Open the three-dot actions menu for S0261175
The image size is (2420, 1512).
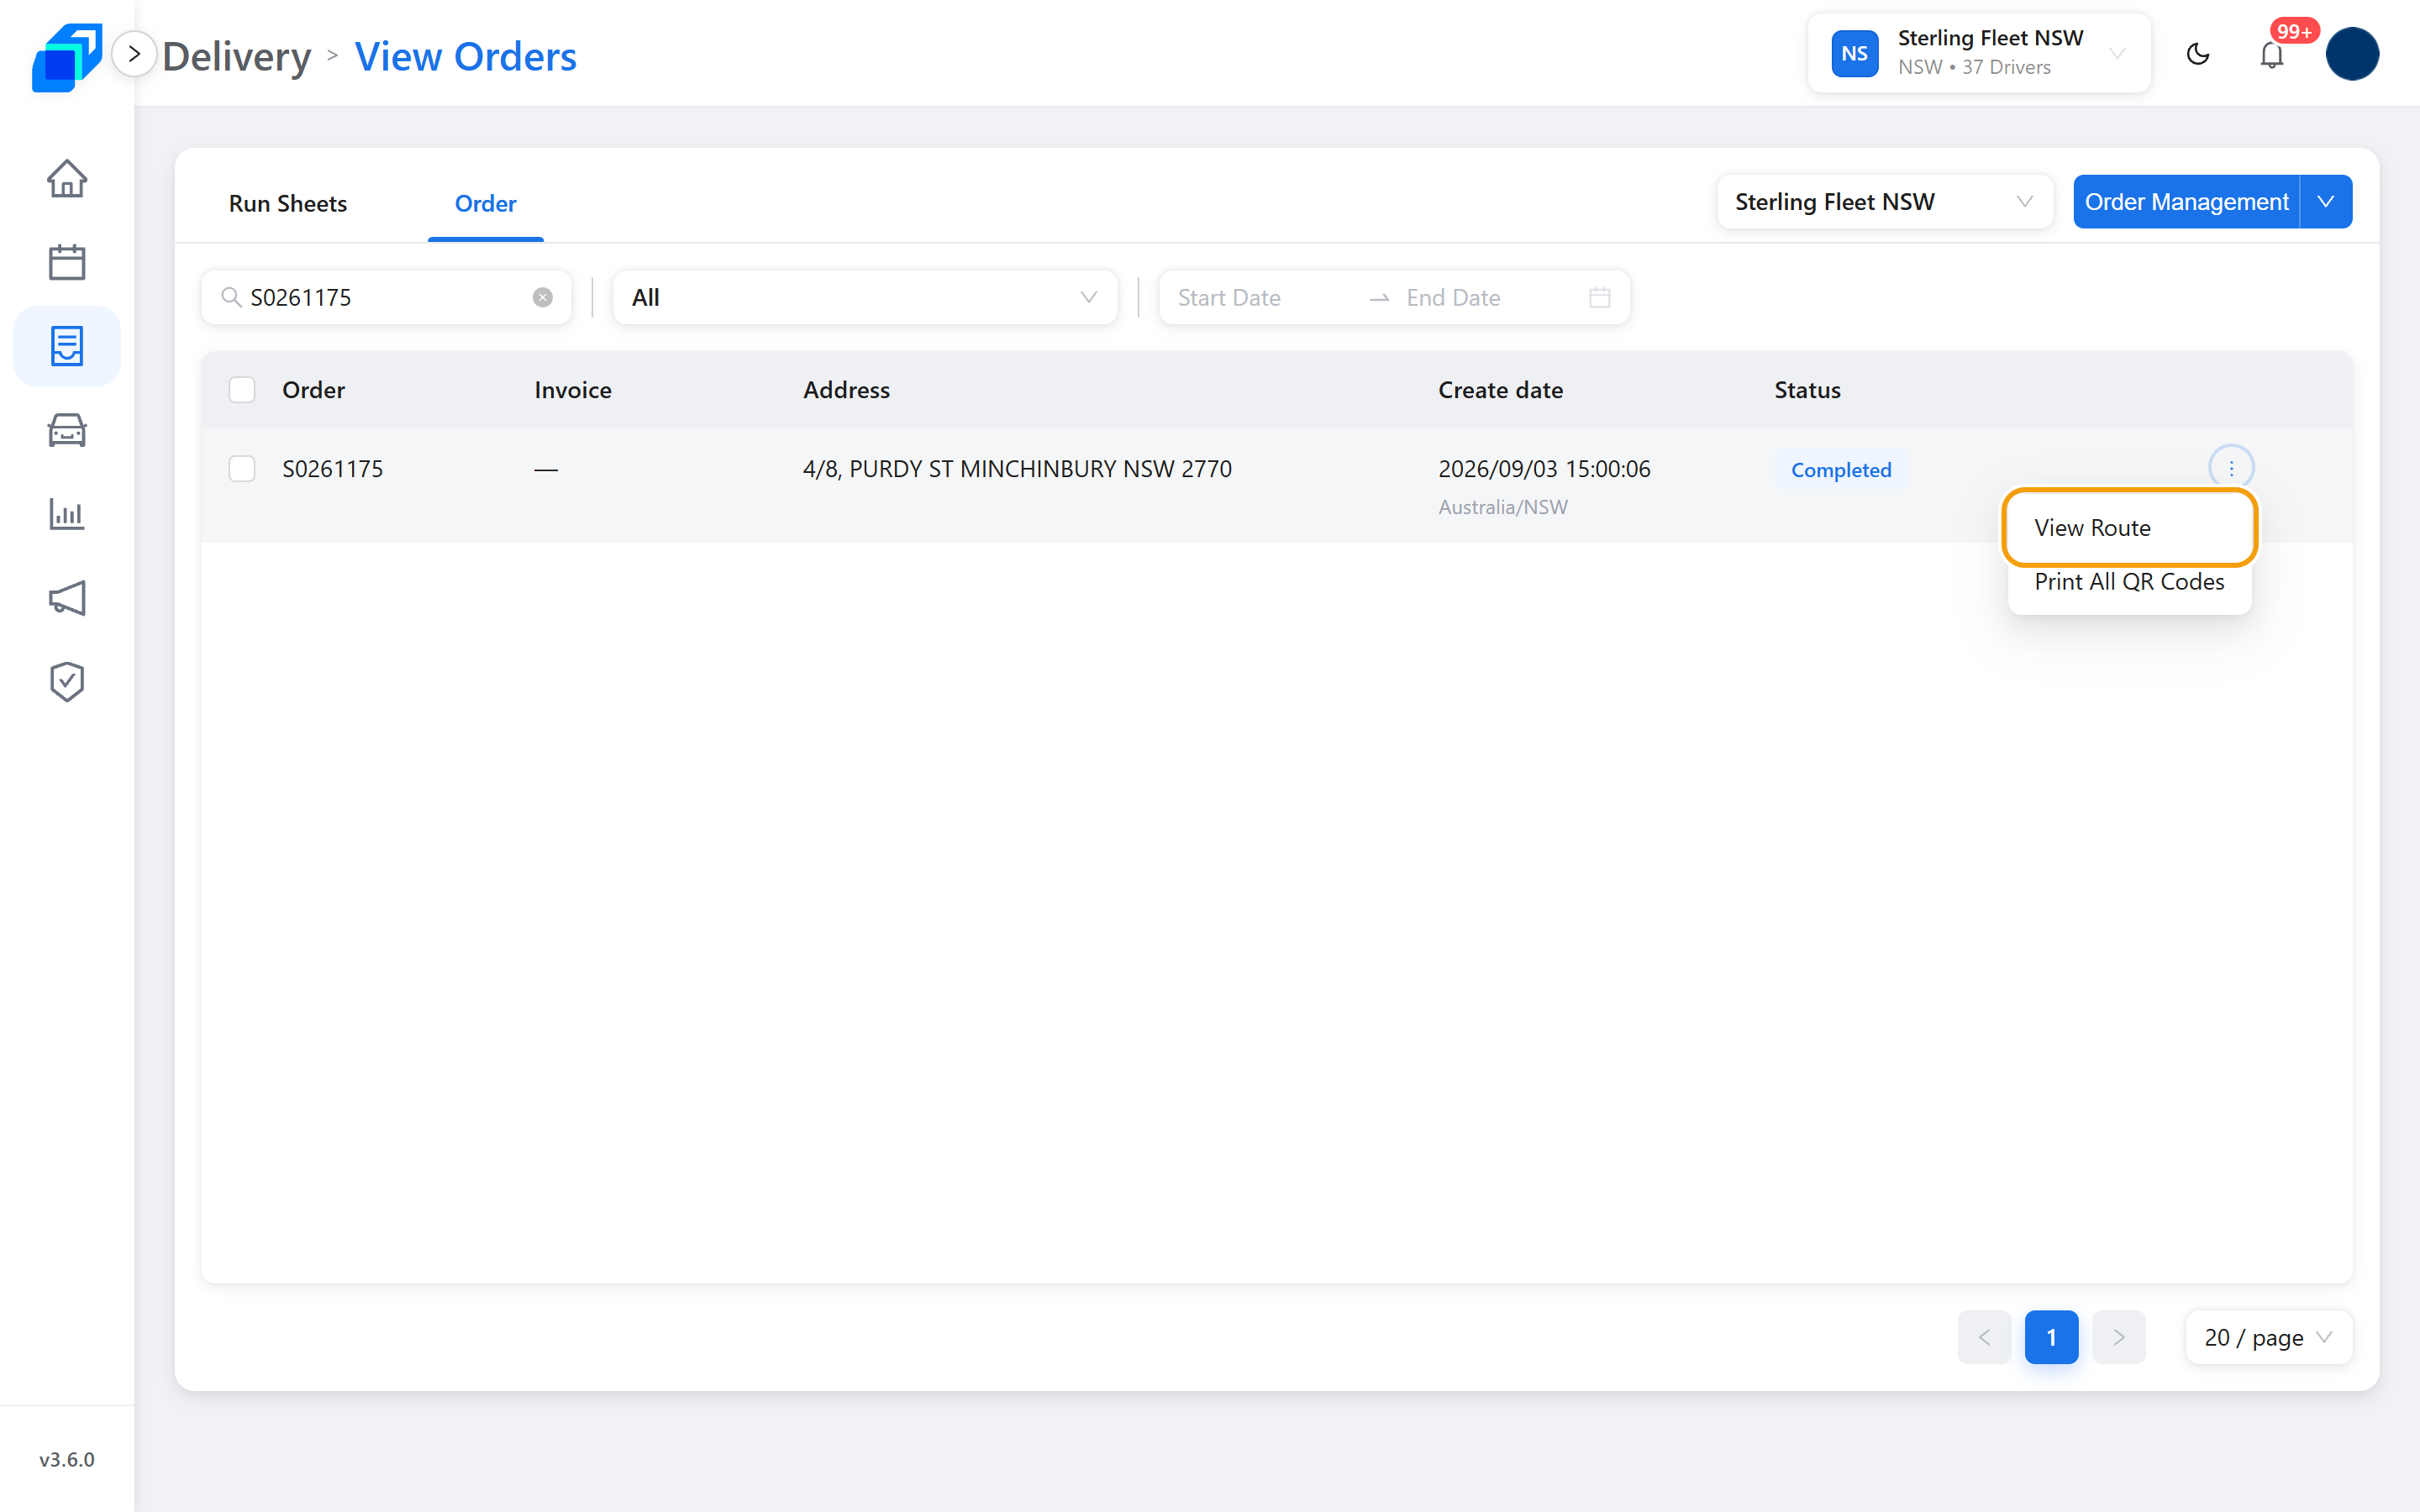coord(2231,467)
